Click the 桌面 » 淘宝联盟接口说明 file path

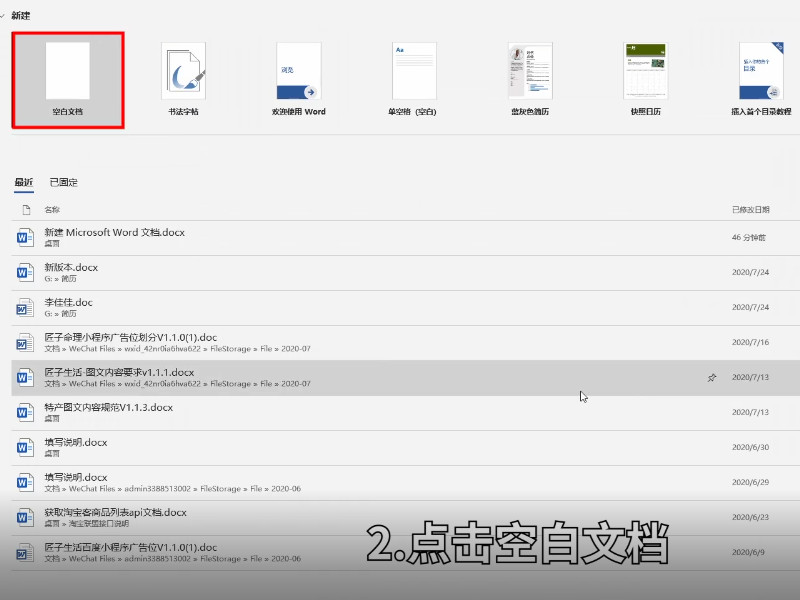click(x=87, y=523)
